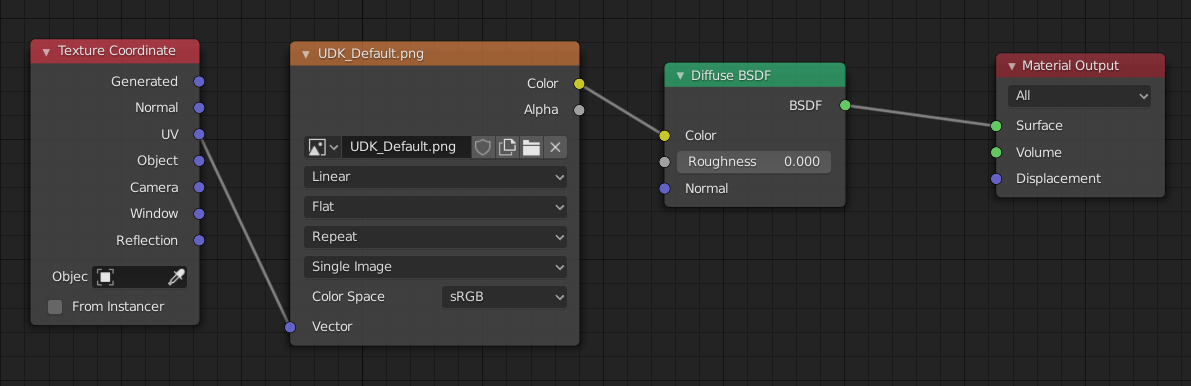The height and width of the screenshot is (386, 1191).
Task: Click the Alpha output socket
Action: point(579,110)
